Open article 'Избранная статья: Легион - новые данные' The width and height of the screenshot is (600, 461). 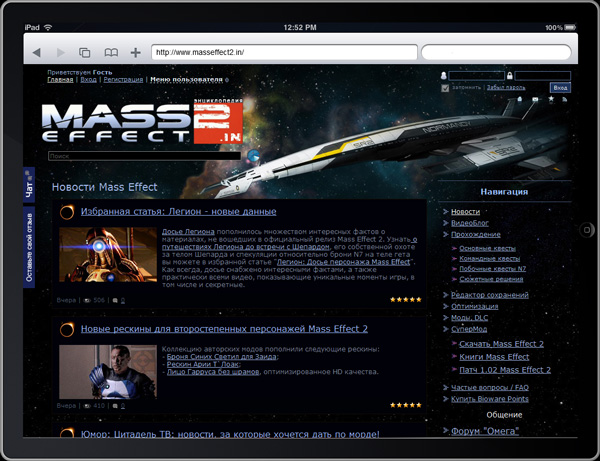pyautogui.click(x=178, y=212)
